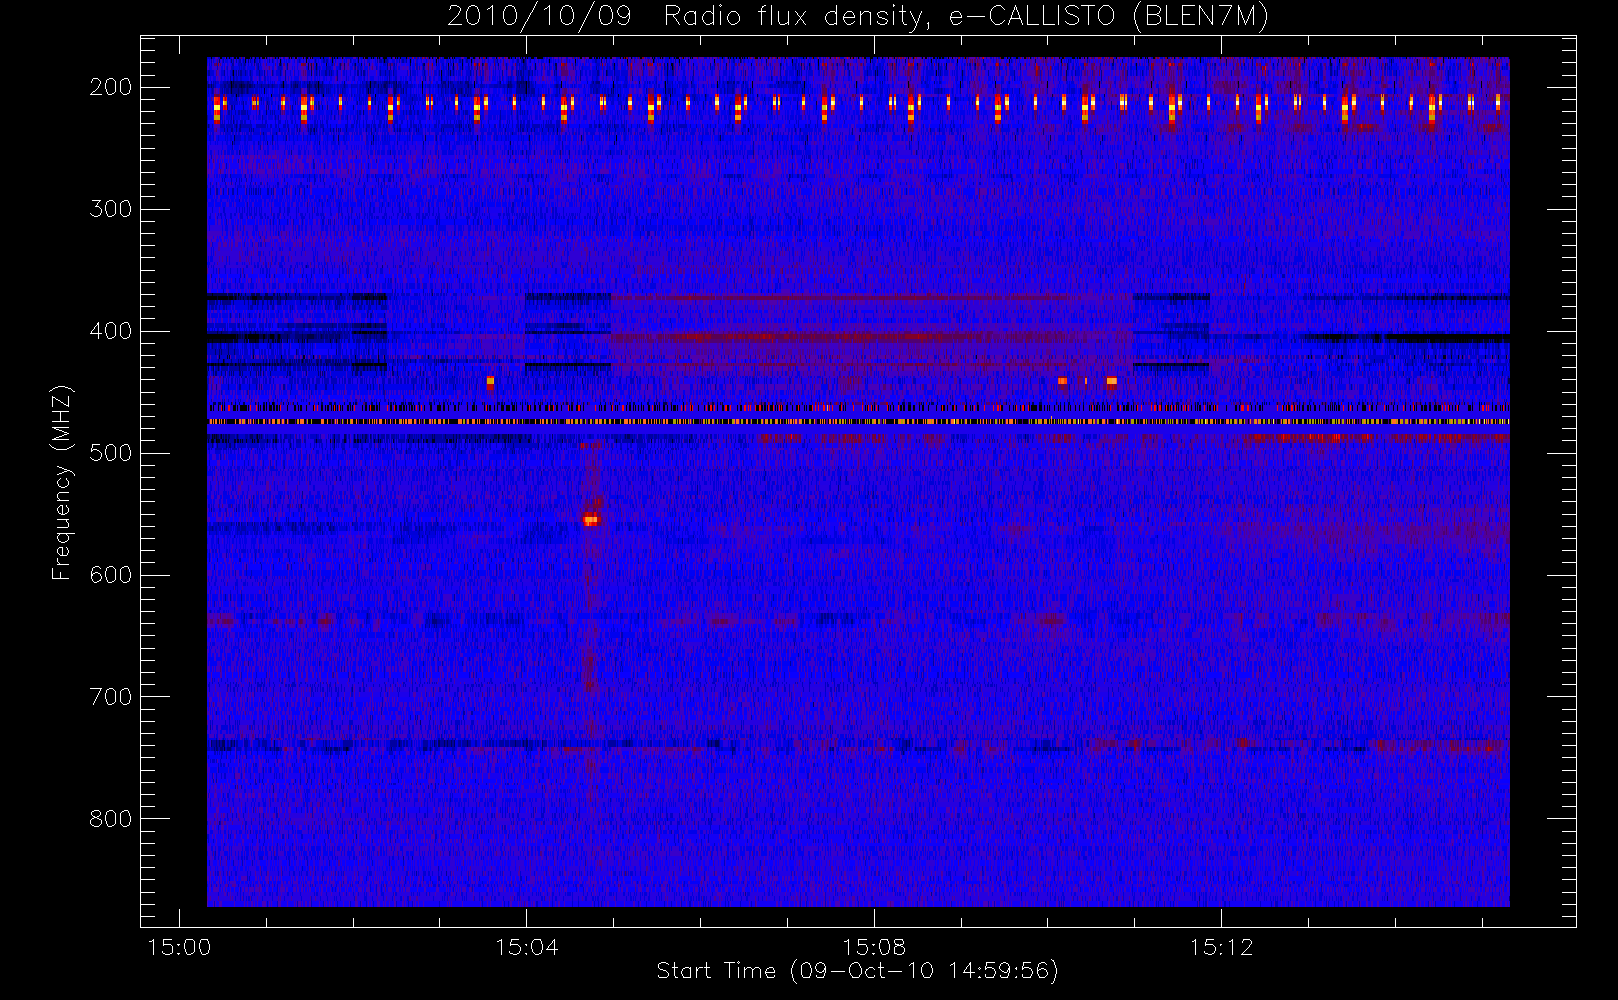
Task: Click the 300 frequency tick label
Action: click(x=111, y=209)
